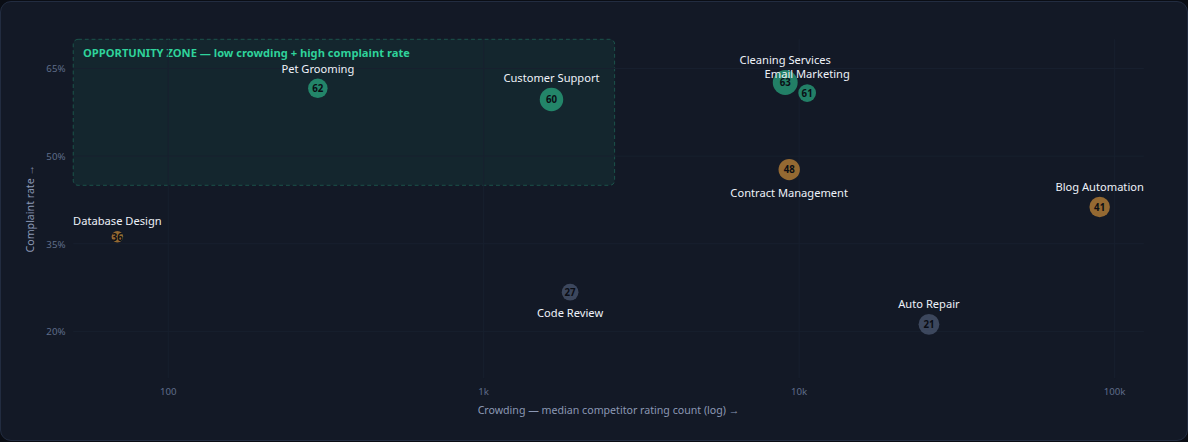Click the 50% y-axis tick label
This screenshot has width=1188, height=442.
56,156
